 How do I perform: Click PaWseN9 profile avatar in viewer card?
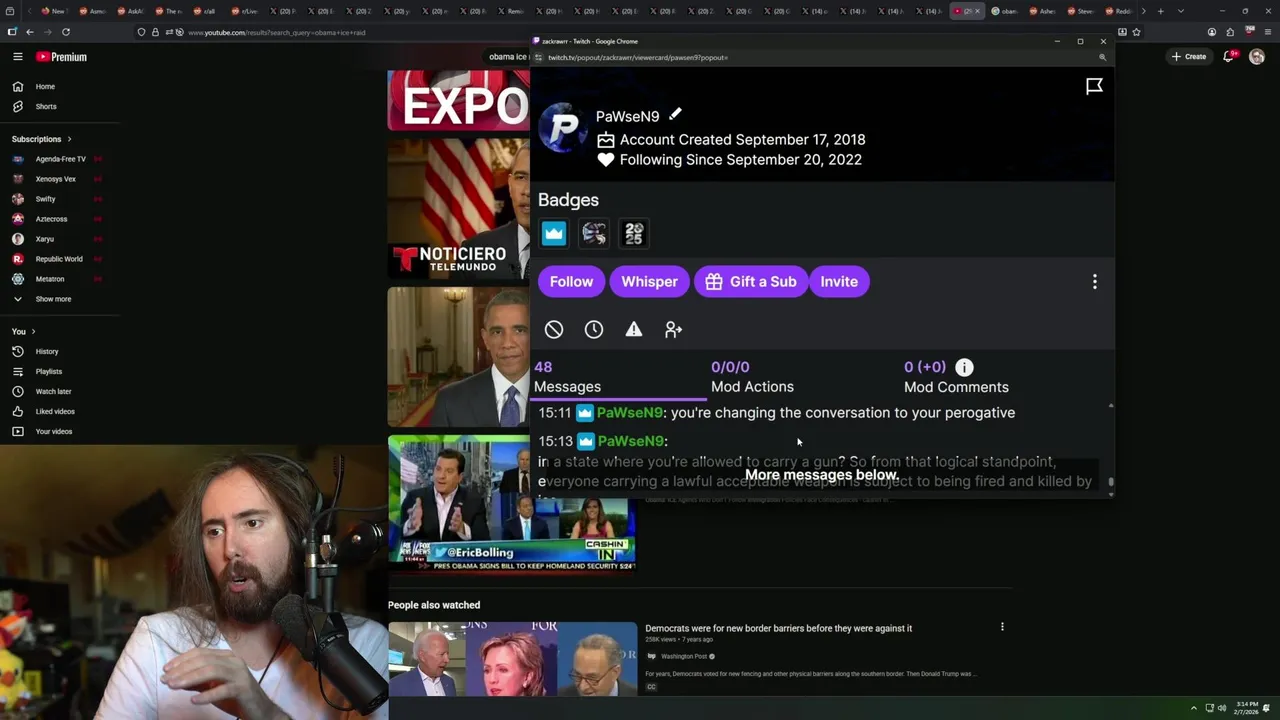coord(564,128)
